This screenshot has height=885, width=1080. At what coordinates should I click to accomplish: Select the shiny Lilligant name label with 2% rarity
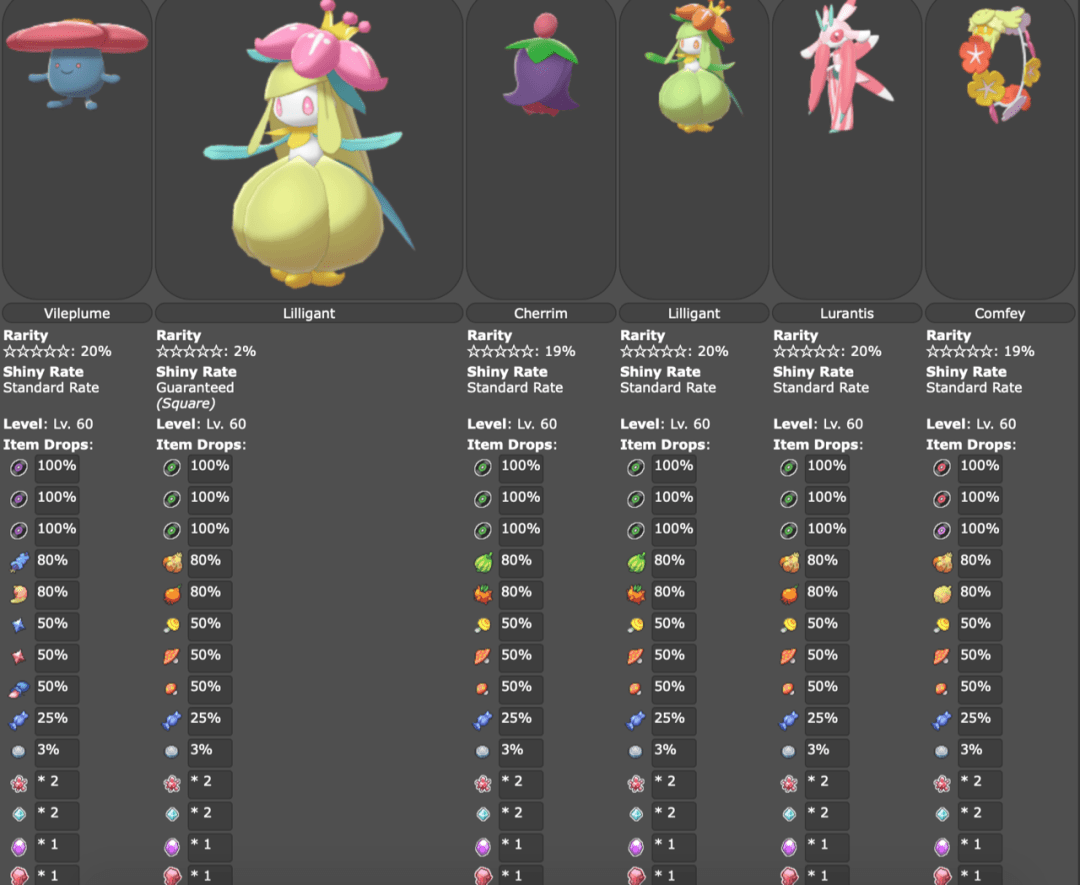click(x=309, y=313)
